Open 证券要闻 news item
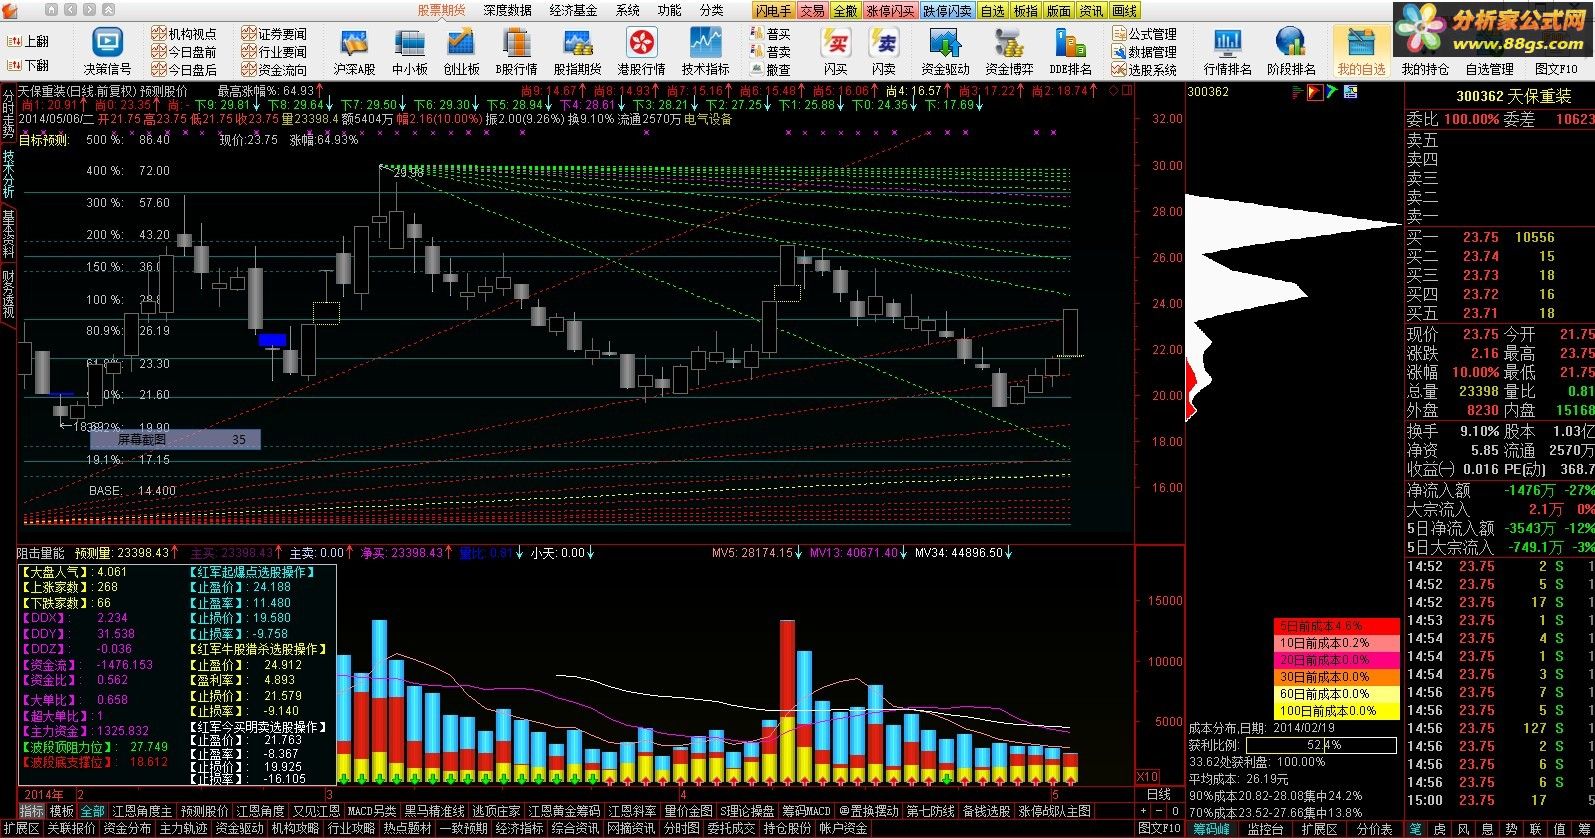Screen dimensions: 1595x839 coord(274,34)
